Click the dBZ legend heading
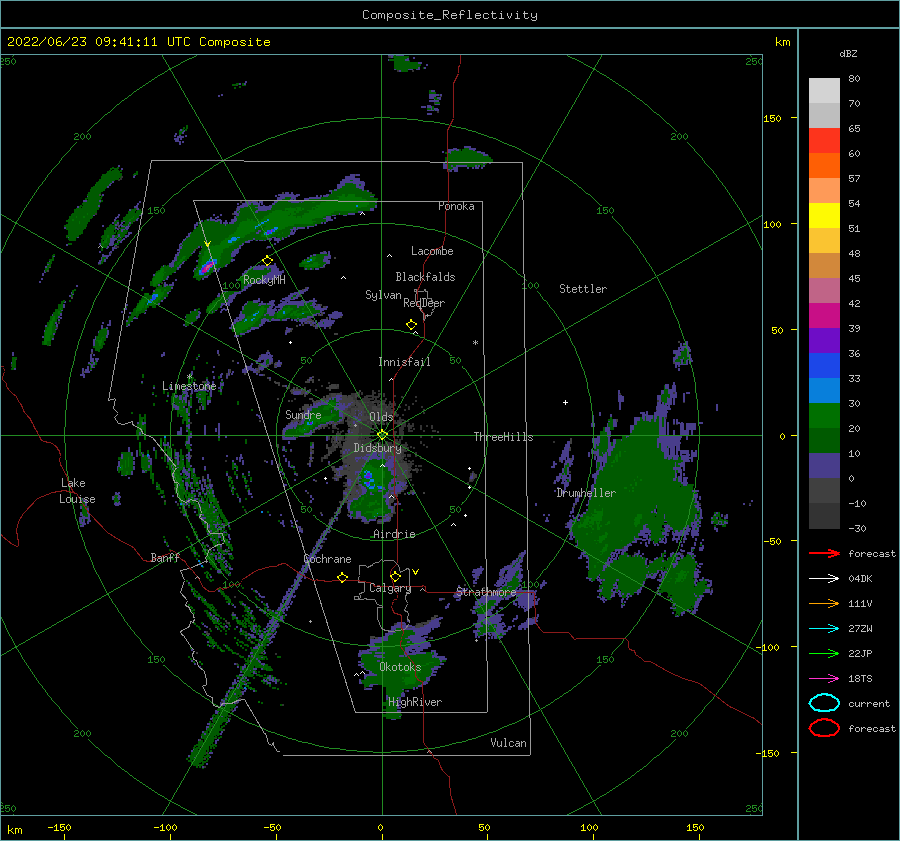 click(848, 53)
